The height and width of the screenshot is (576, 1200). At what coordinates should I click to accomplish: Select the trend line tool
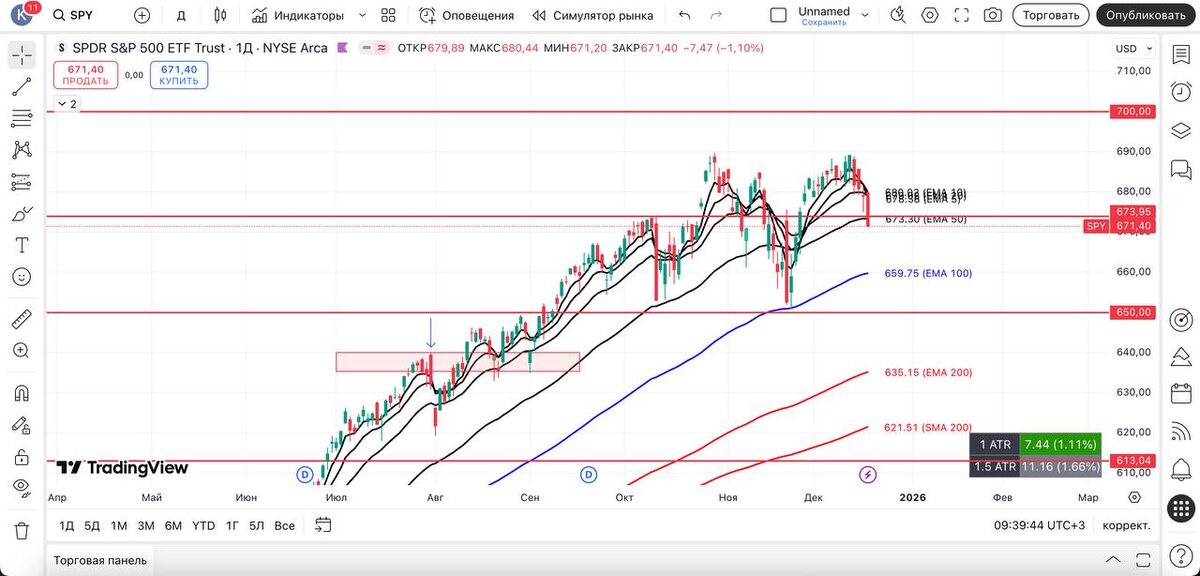(22, 87)
